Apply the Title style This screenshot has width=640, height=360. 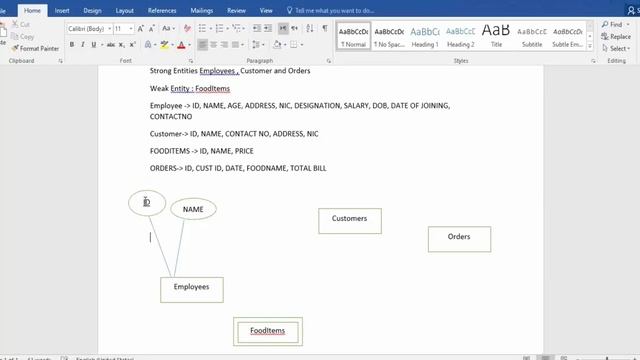point(496,36)
